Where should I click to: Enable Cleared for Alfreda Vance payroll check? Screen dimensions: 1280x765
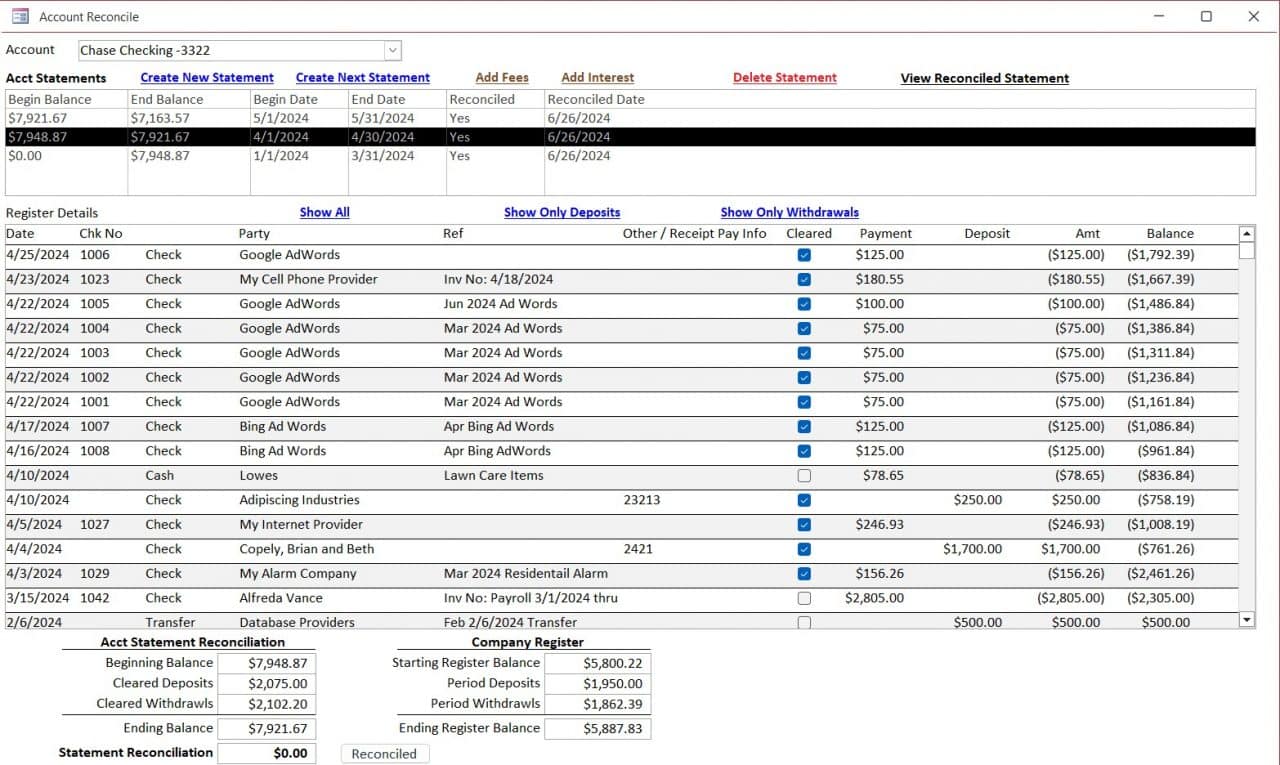point(804,598)
